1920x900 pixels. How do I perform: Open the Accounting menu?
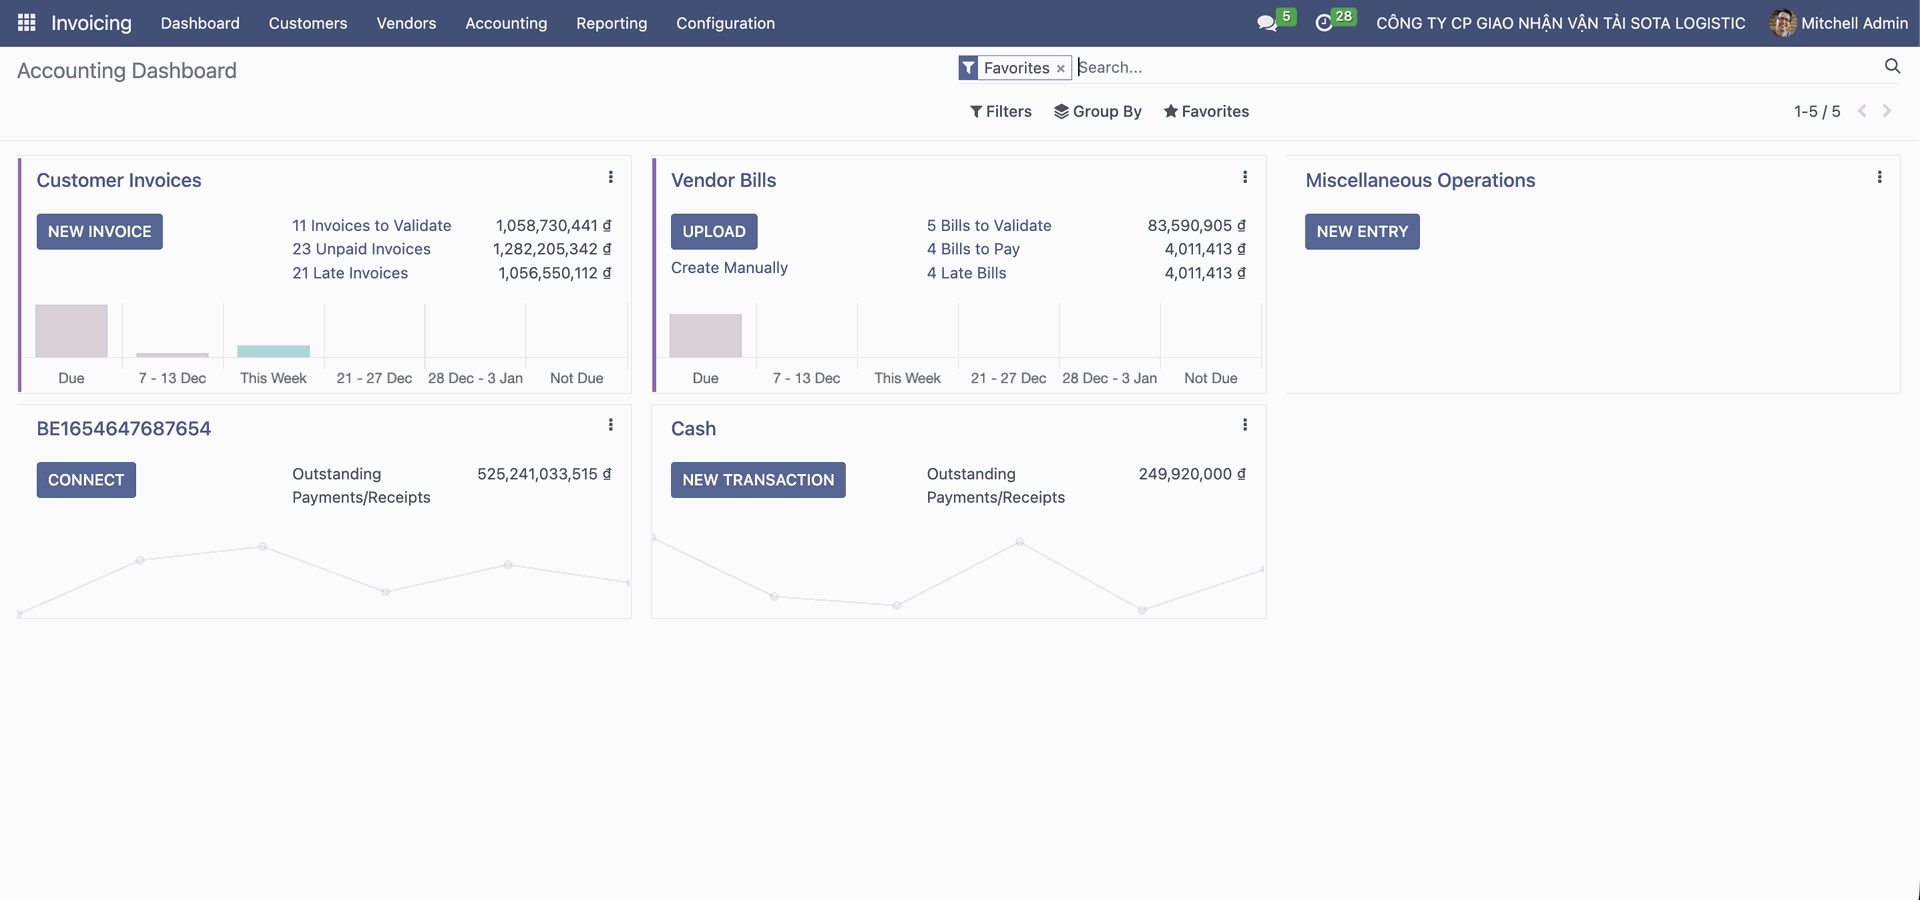(x=506, y=23)
